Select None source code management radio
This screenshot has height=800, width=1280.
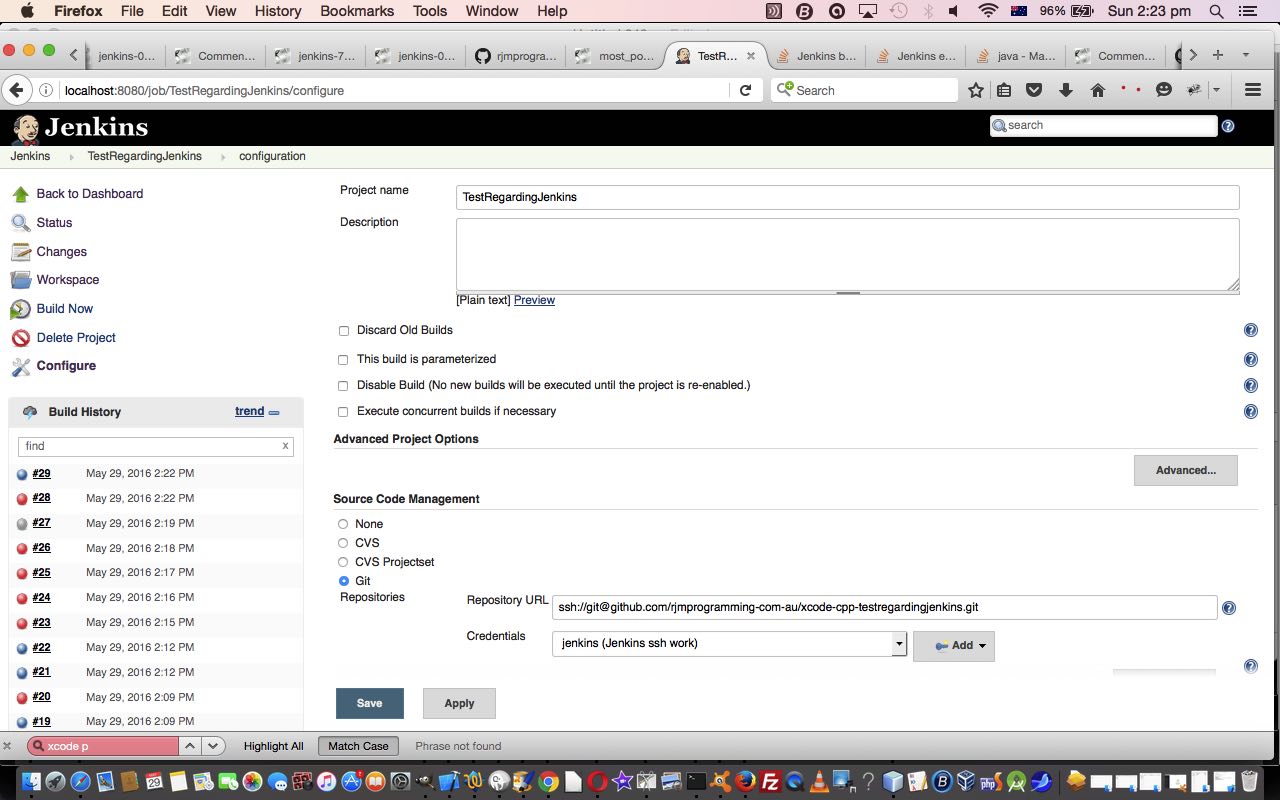click(x=343, y=524)
